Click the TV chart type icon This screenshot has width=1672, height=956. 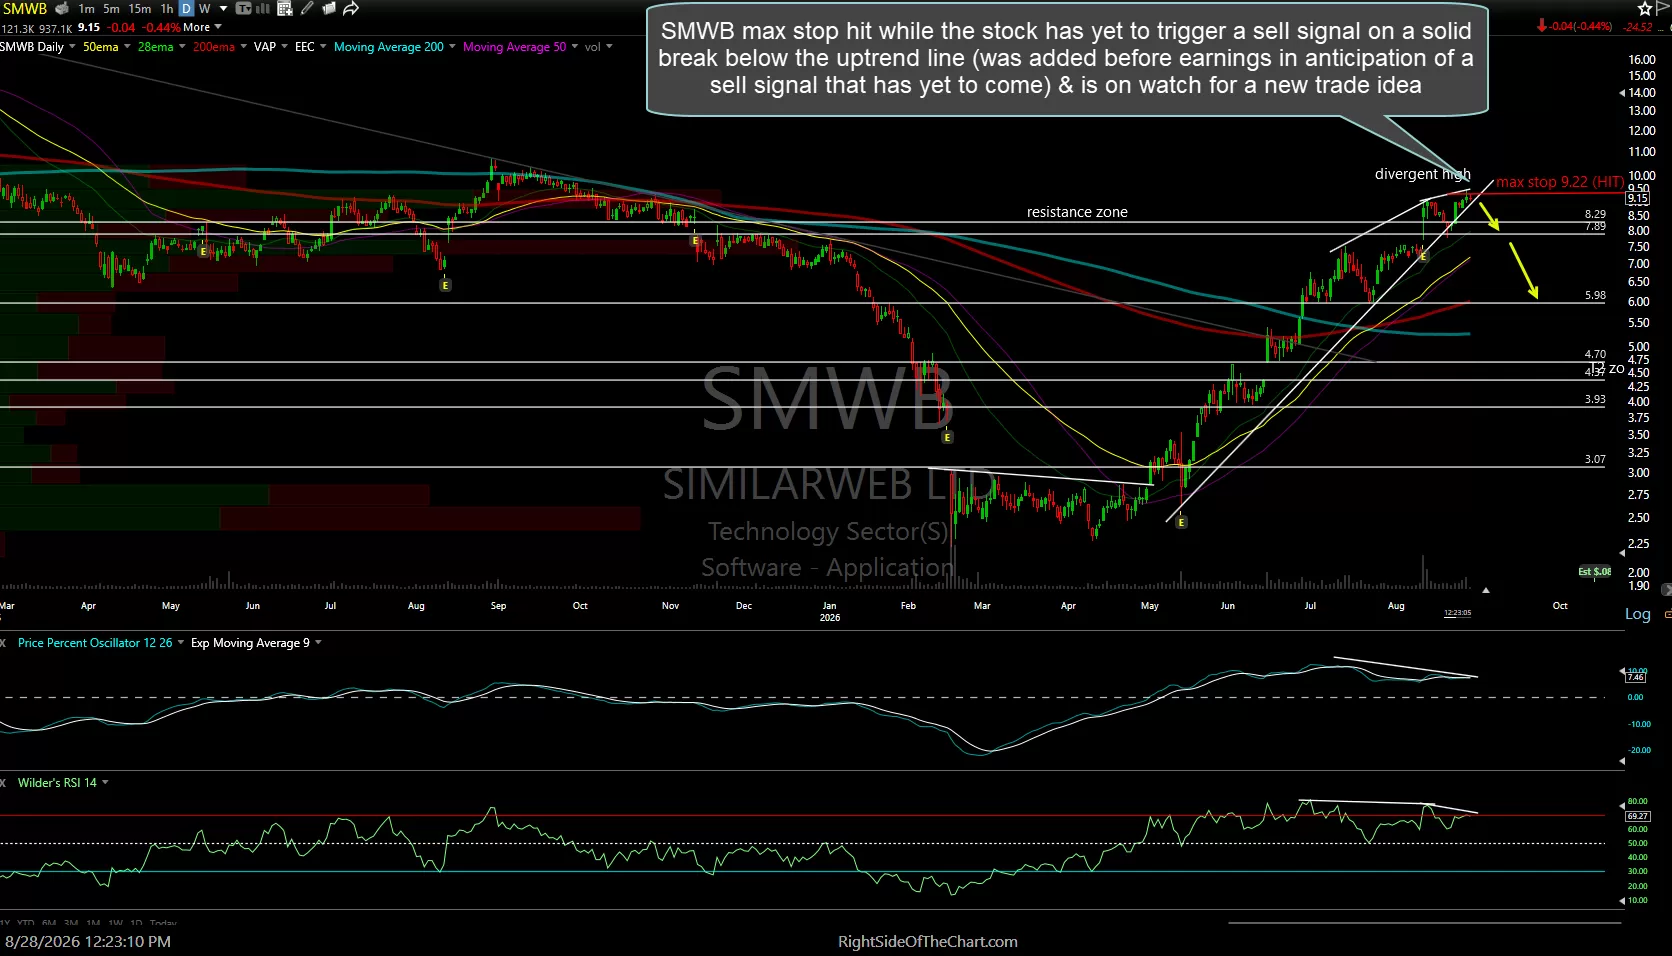(243, 8)
